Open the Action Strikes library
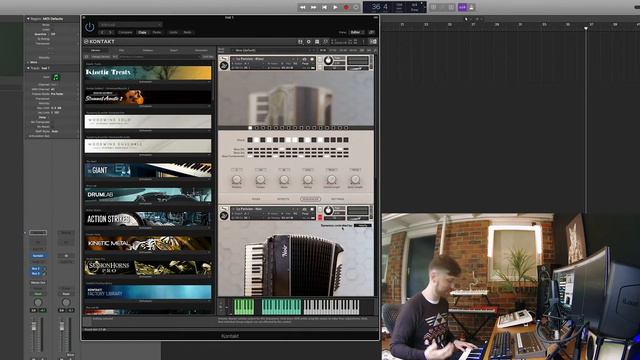640x360 pixels. [148, 219]
